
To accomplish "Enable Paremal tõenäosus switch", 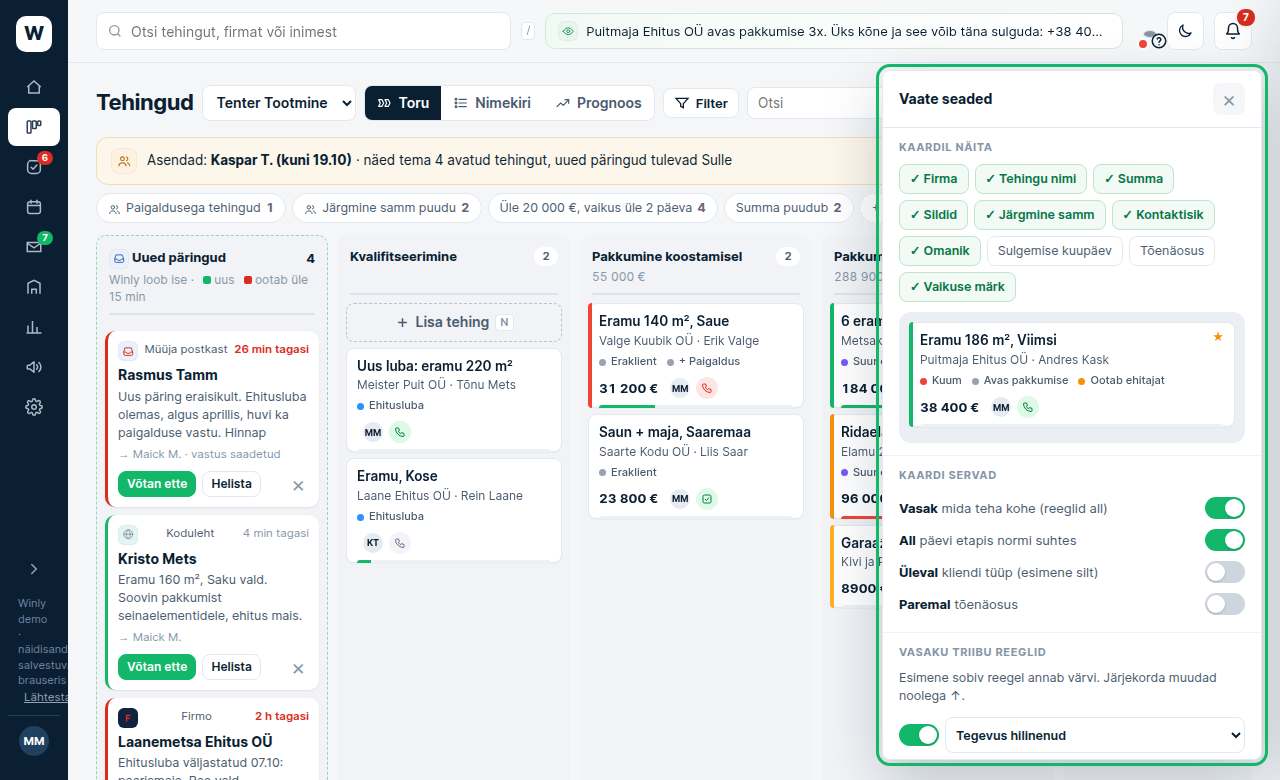I will [1225, 604].
